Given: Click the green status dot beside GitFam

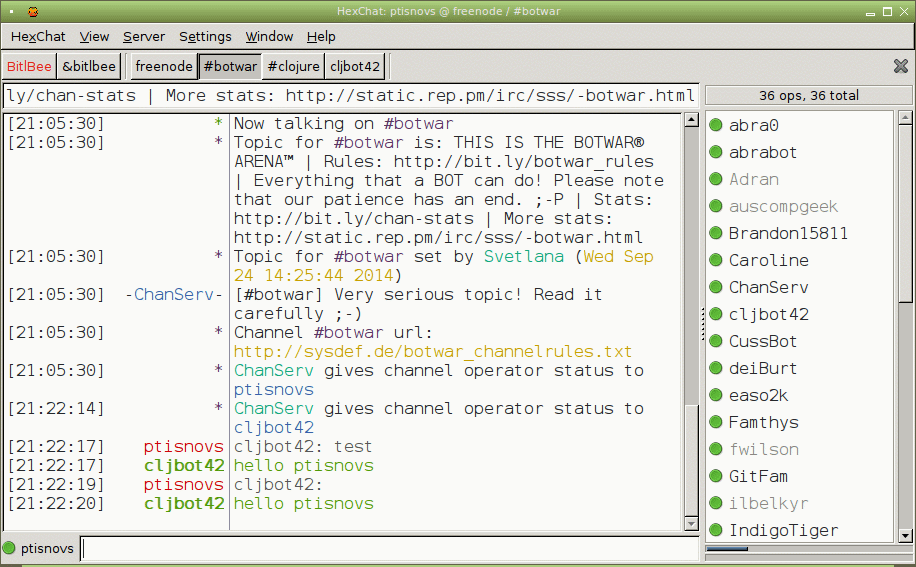Looking at the screenshot, I should 716,476.
